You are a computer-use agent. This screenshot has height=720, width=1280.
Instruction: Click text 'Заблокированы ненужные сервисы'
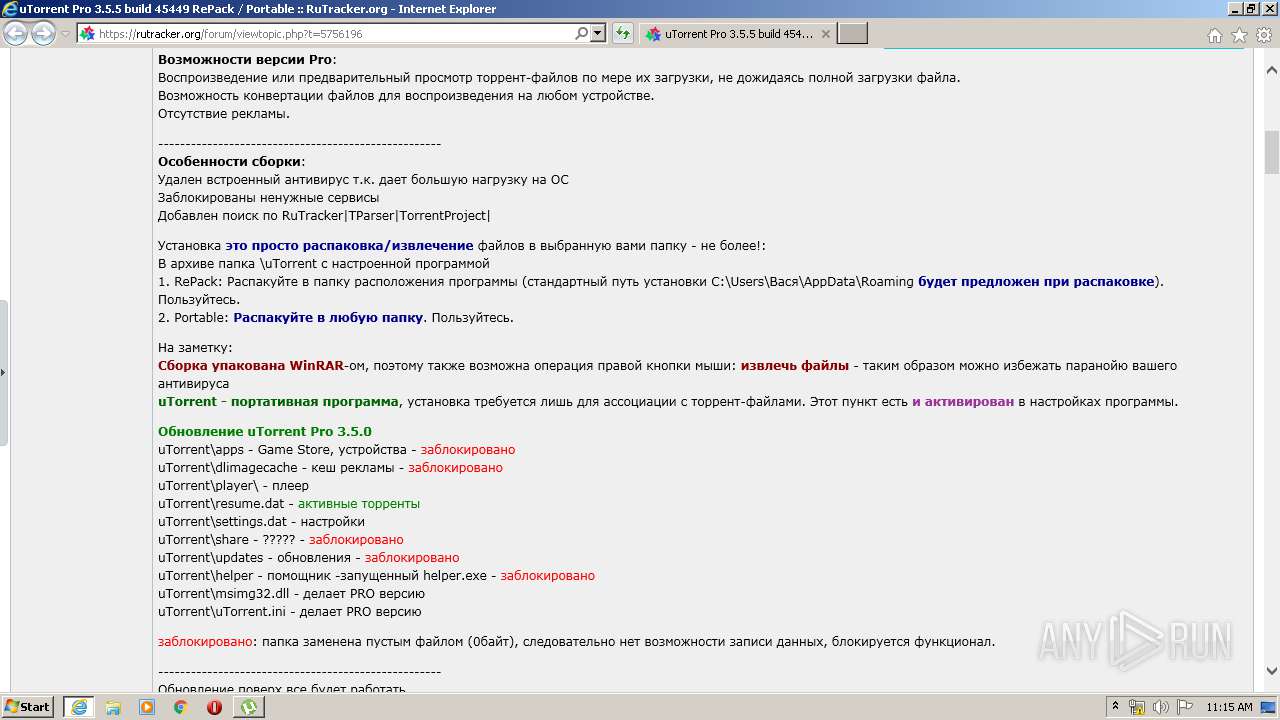click(x=268, y=198)
